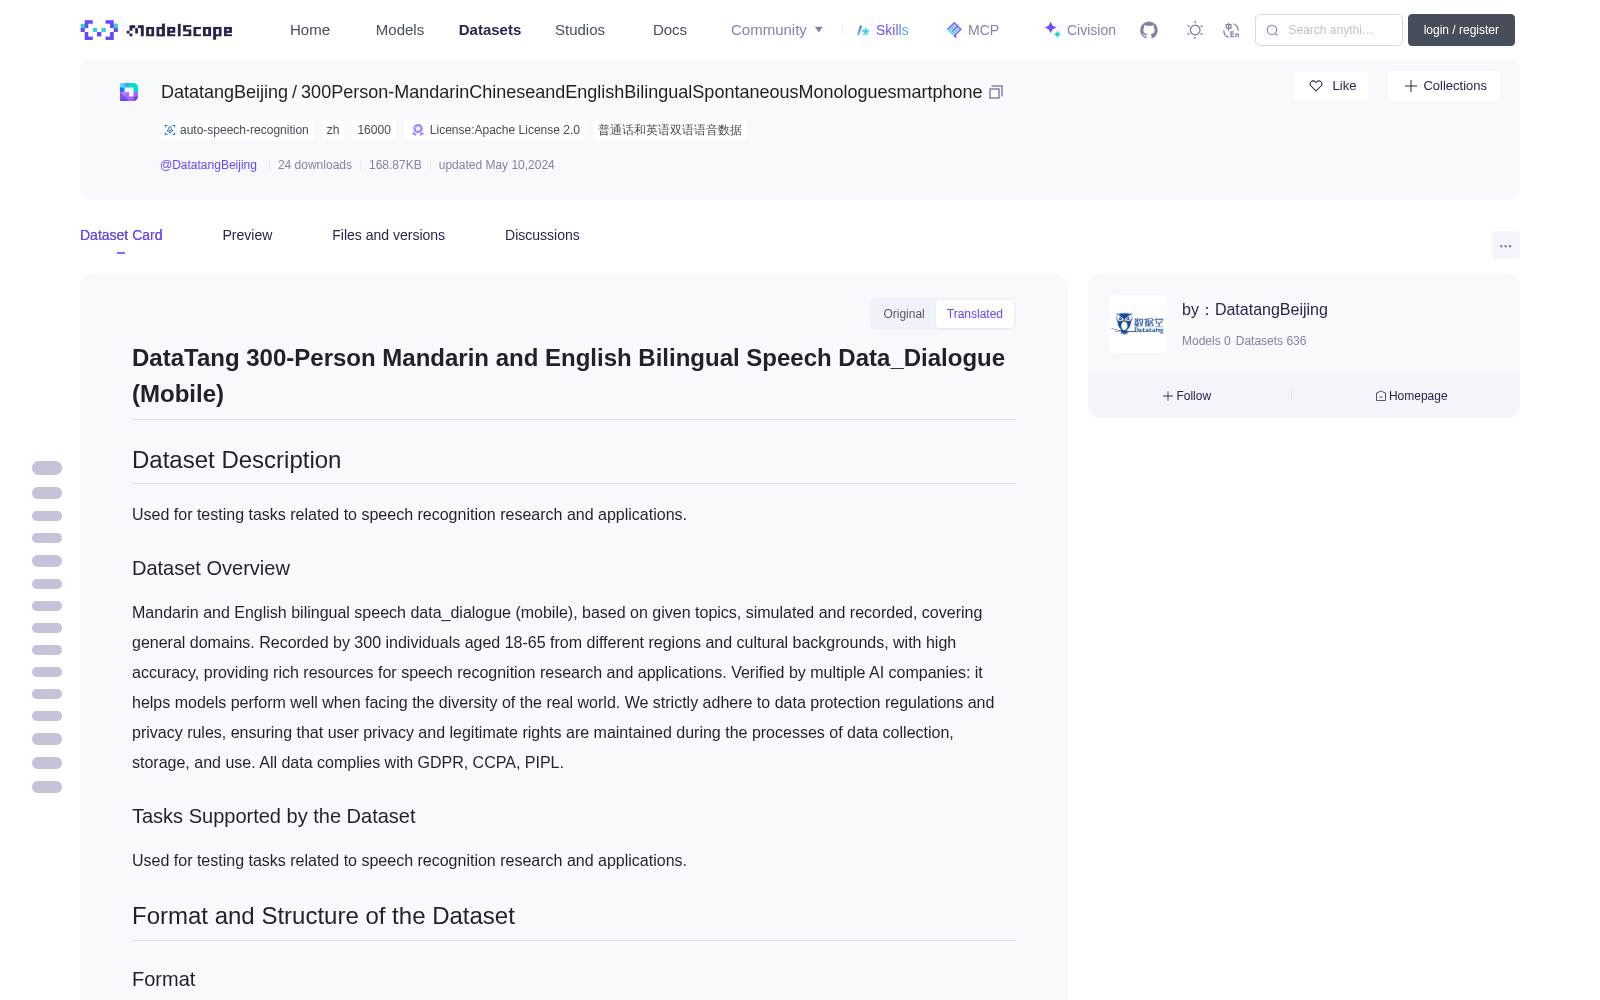Click the dataset avatar icon

point(129,92)
